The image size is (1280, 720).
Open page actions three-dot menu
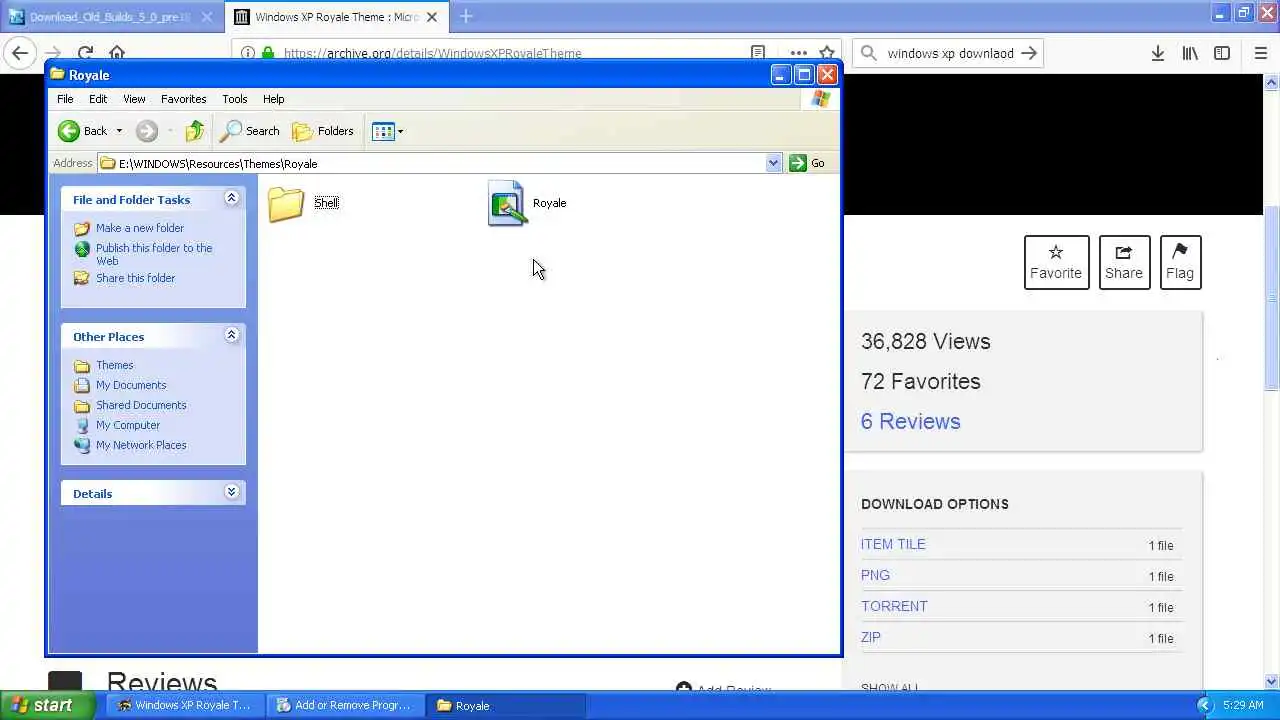tap(798, 53)
